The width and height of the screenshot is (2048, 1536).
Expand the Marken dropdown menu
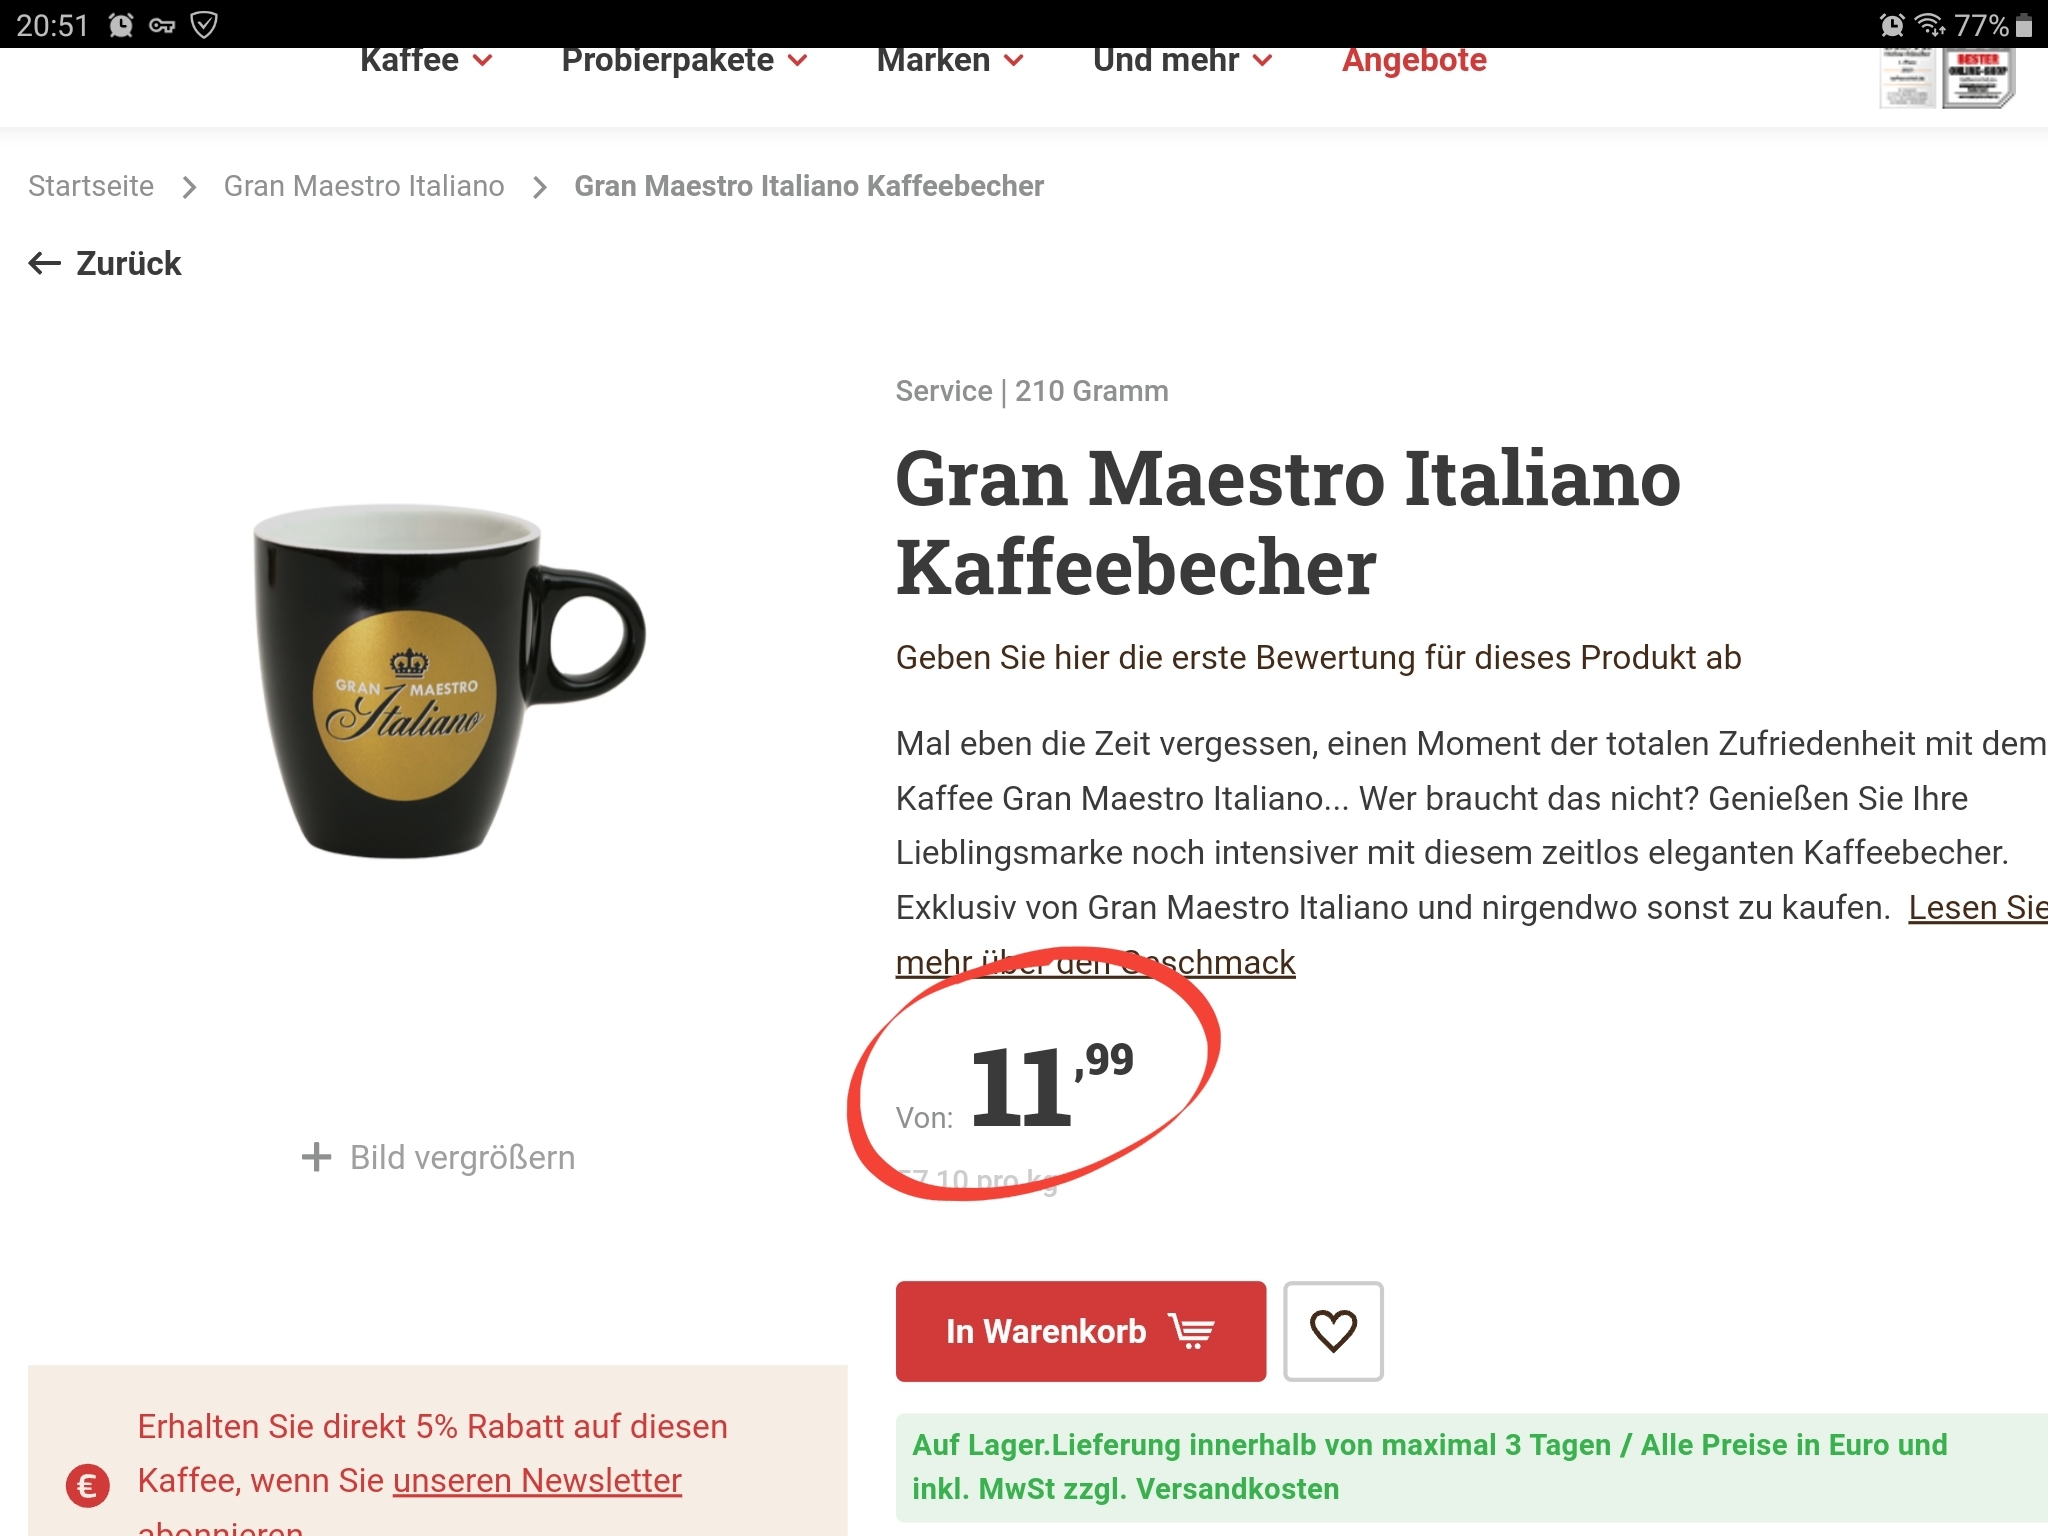(950, 61)
